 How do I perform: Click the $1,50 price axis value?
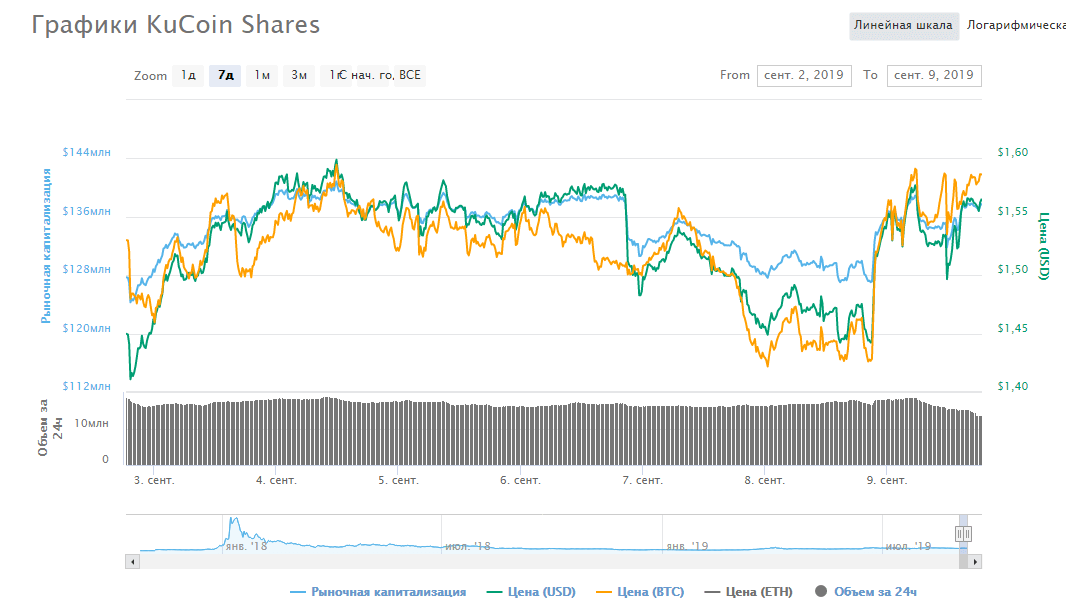pyautogui.click(x=1012, y=269)
